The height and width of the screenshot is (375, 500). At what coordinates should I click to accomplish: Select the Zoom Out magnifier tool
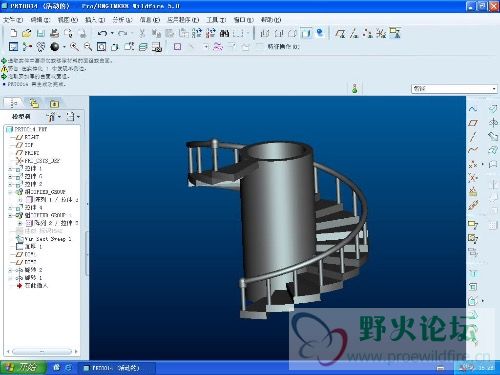tap(88, 47)
